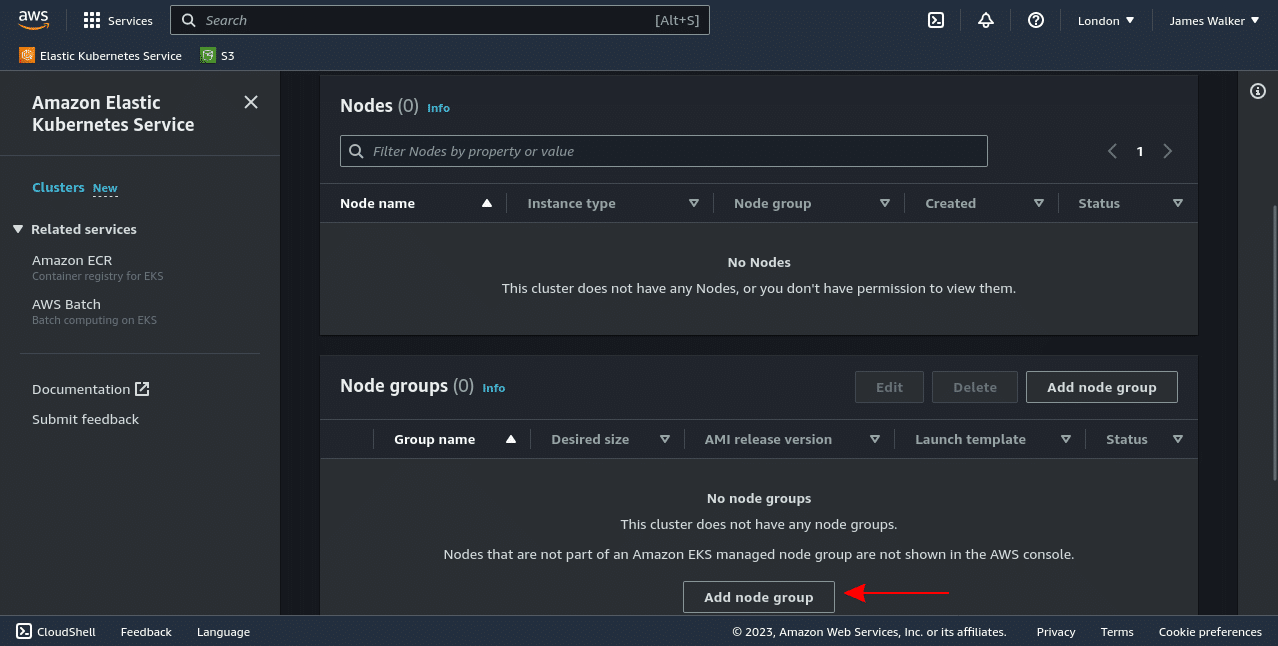
Task: Sort by Created column arrow
Action: 1039,203
